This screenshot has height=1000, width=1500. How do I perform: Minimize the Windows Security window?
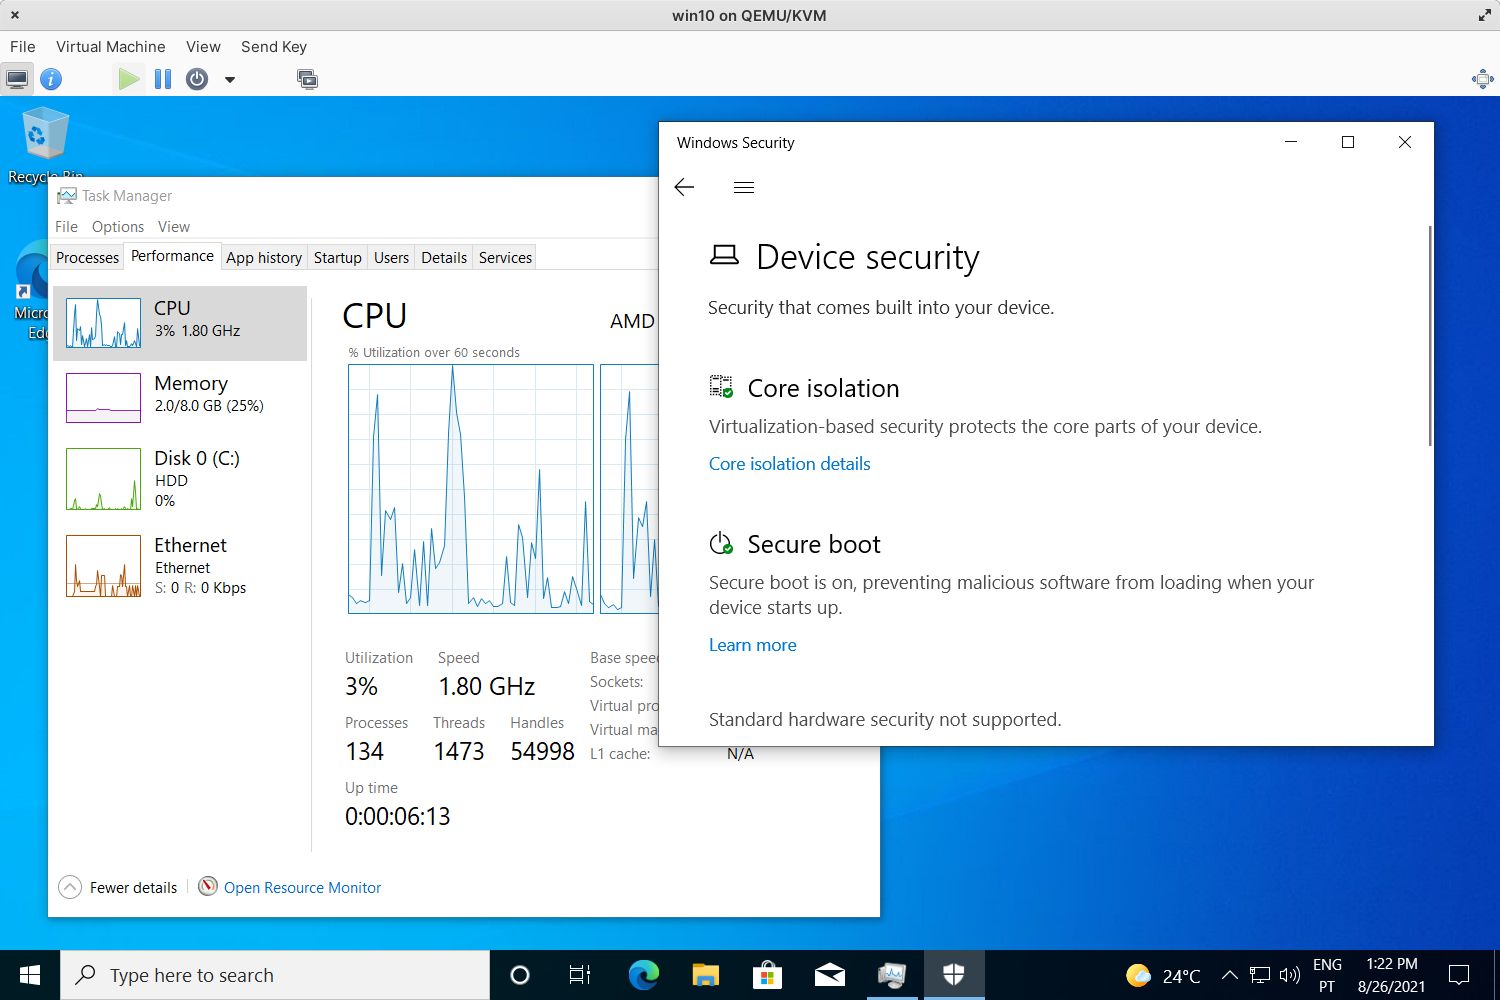(x=1291, y=142)
